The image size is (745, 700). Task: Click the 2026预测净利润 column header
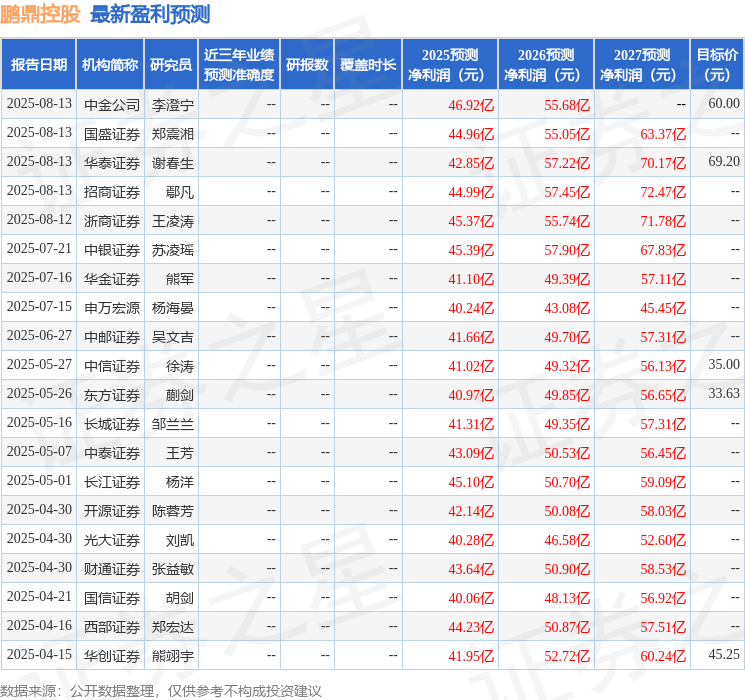pyautogui.click(x=545, y=65)
